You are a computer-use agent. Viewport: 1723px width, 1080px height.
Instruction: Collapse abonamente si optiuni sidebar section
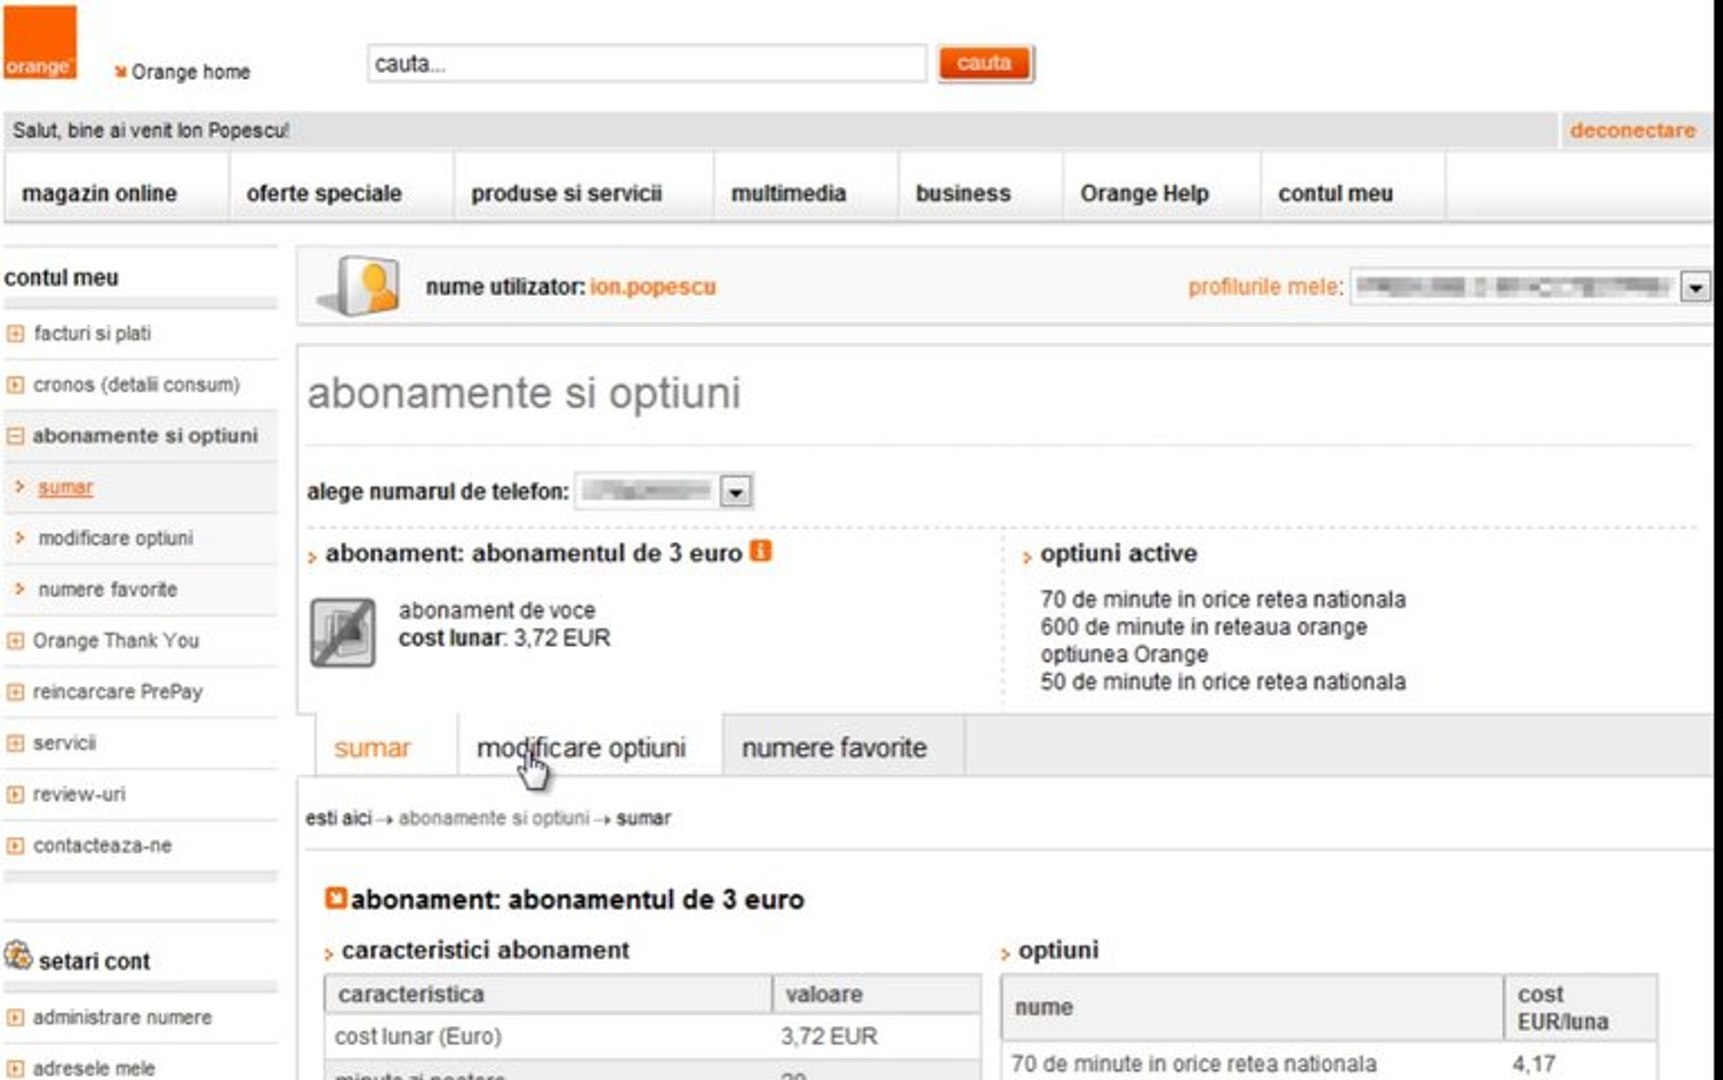pyautogui.click(x=15, y=436)
